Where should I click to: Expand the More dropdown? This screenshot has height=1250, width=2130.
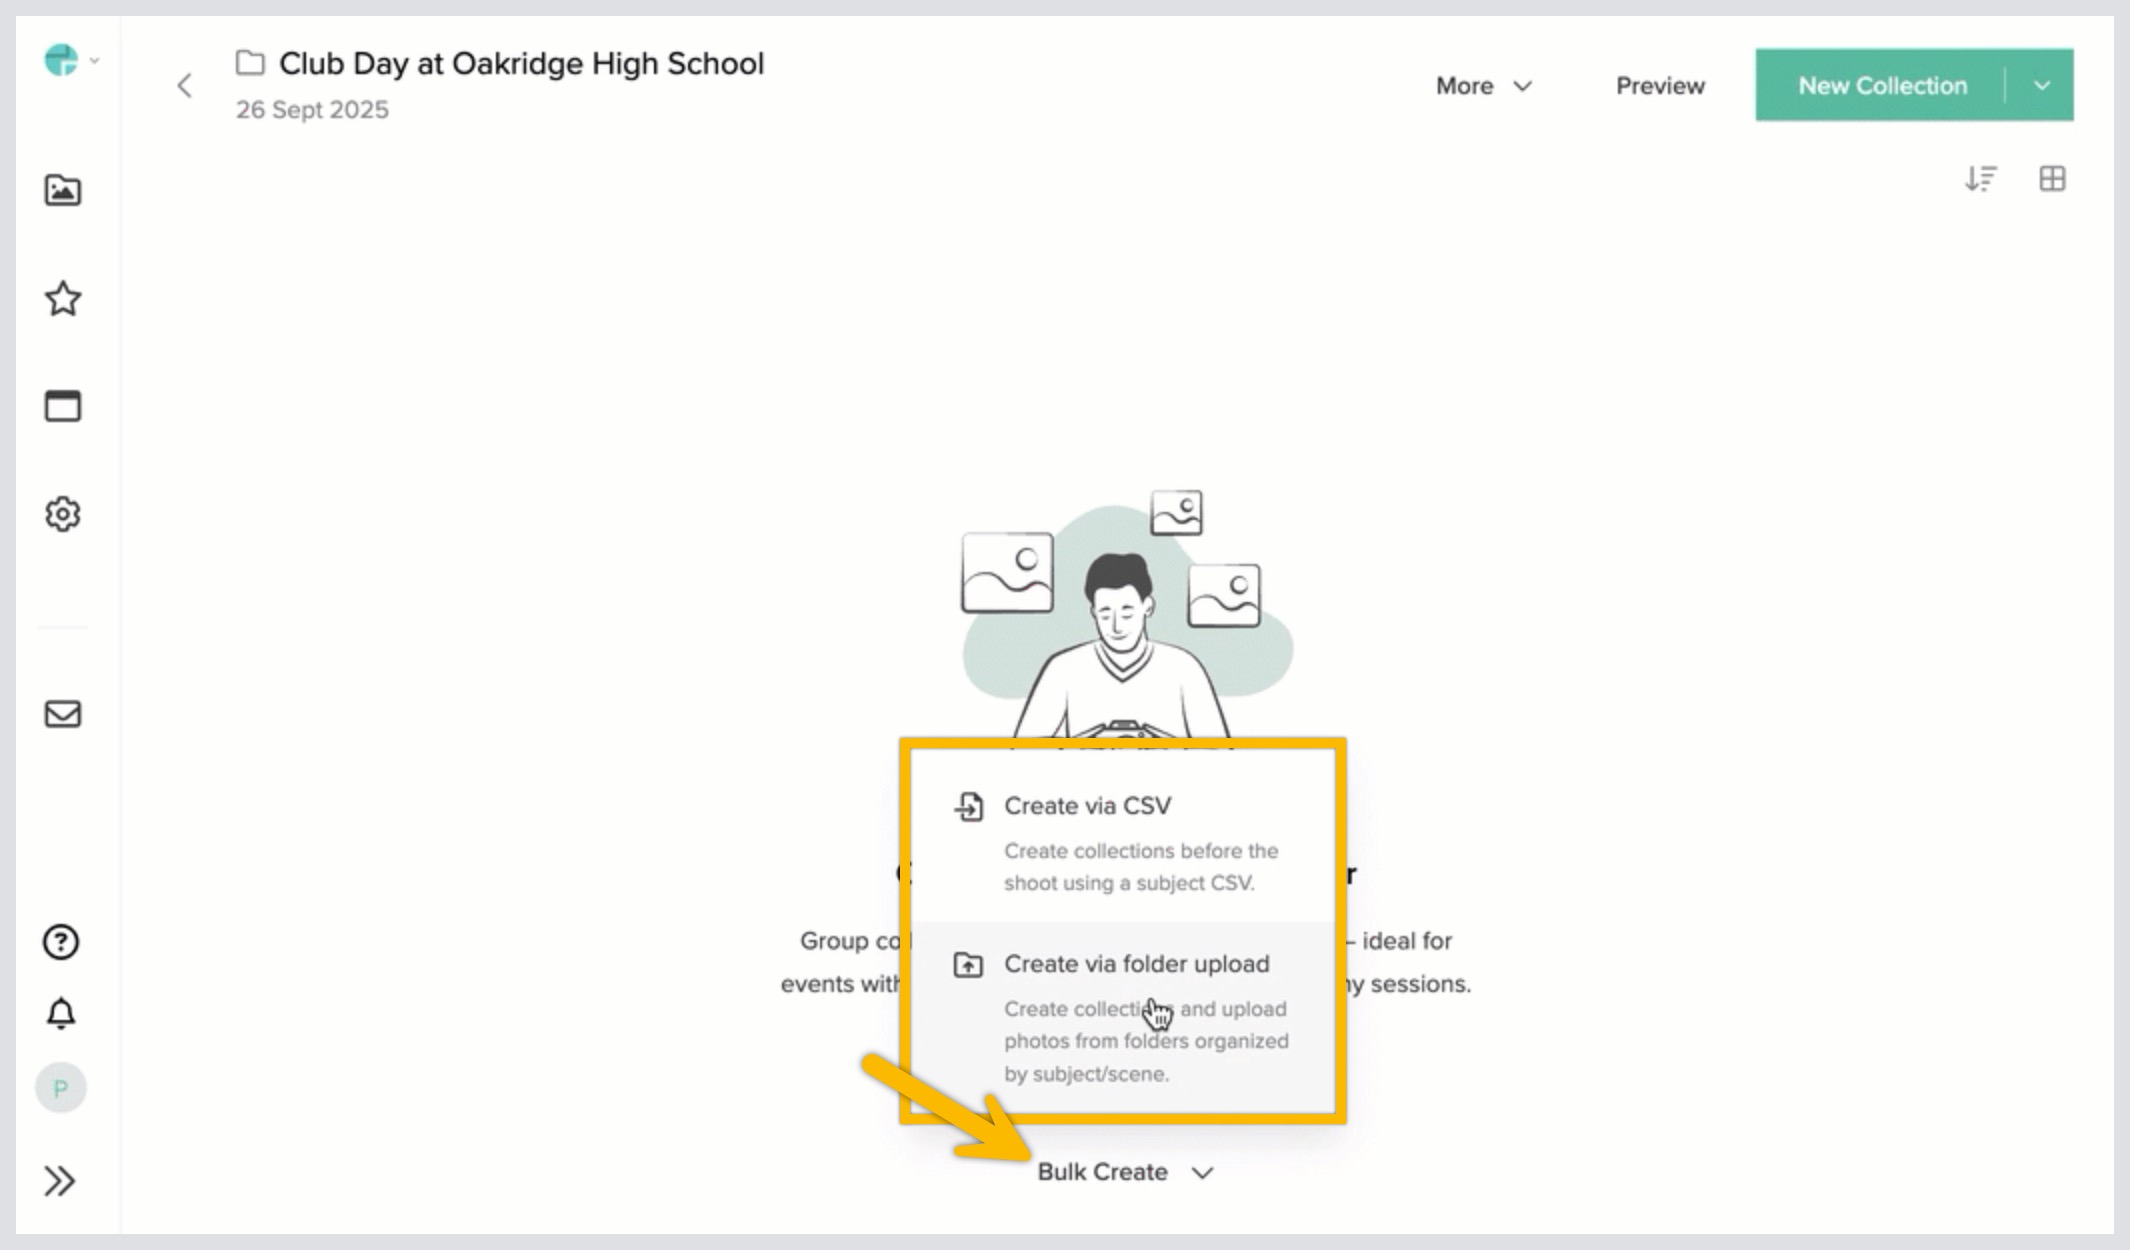[1483, 86]
